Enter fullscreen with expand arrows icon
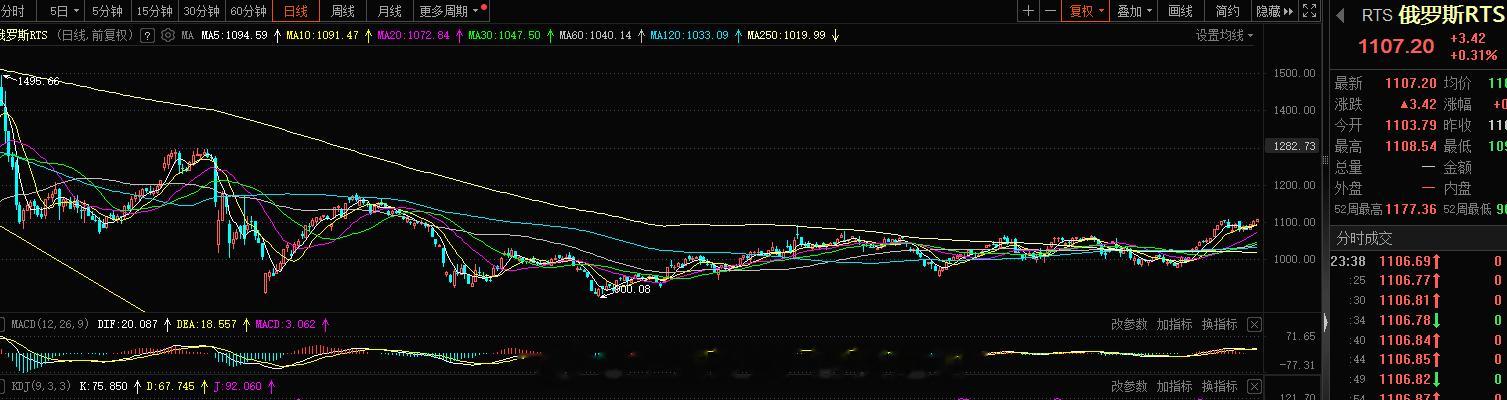This screenshot has height=400, width=1507. [x=1310, y=11]
